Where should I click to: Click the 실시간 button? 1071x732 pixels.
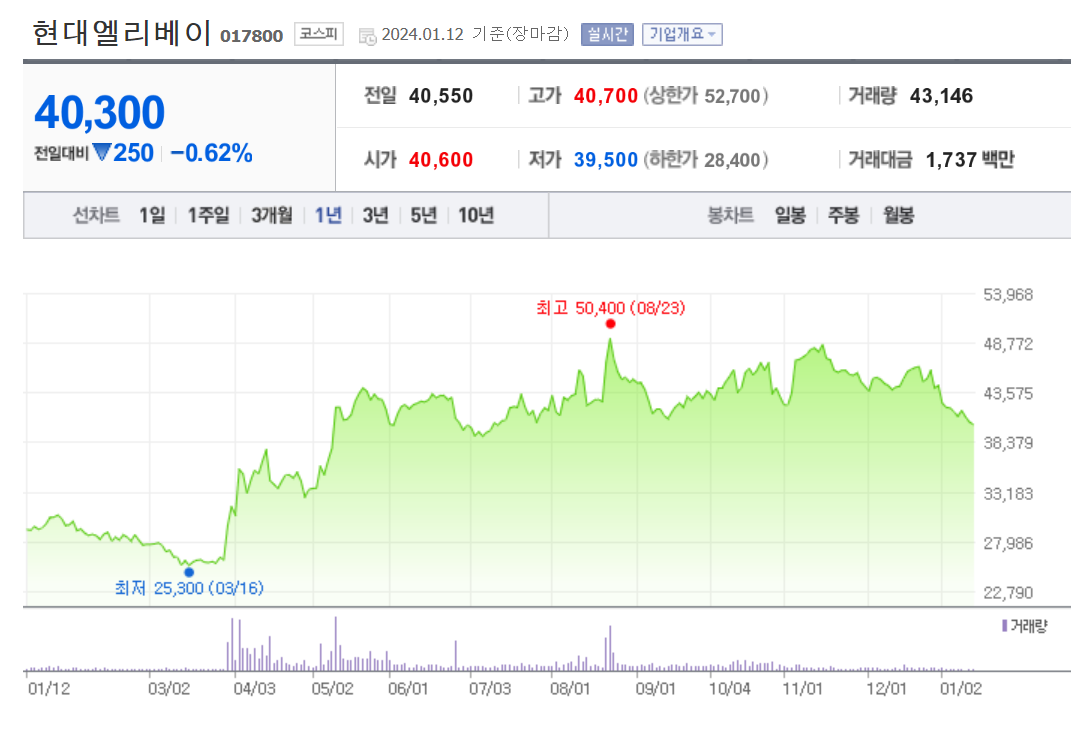tap(607, 34)
